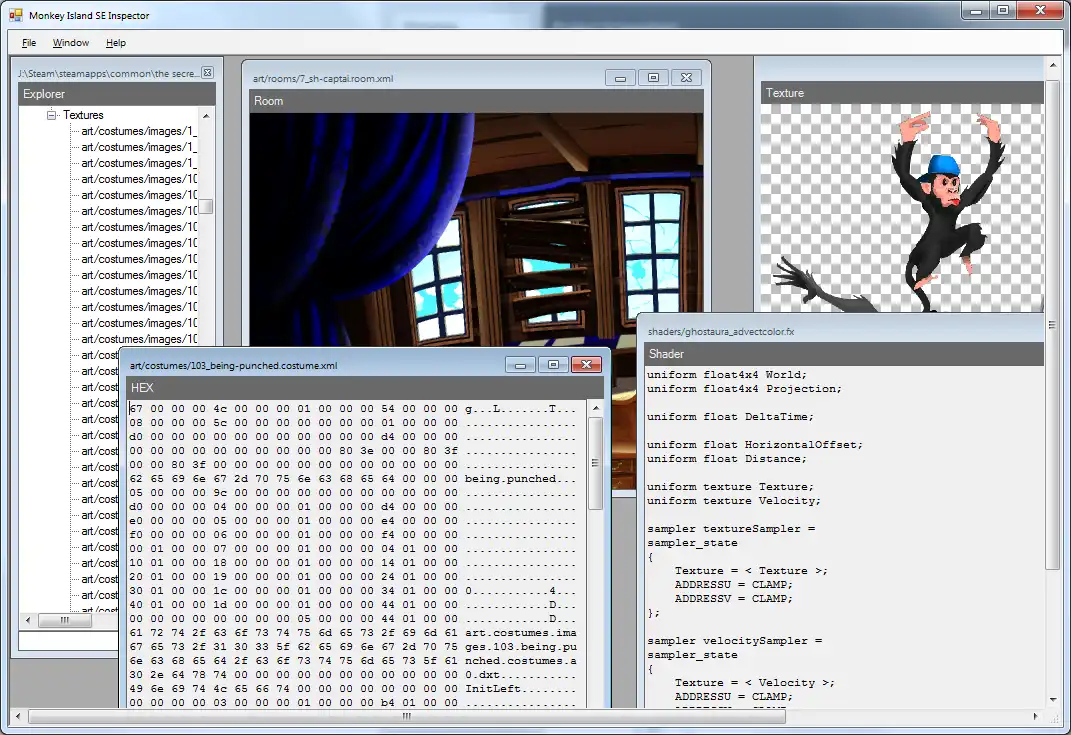Viewport: 1071px width, 735px height.
Task: Open the Window menu
Action: point(70,42)
